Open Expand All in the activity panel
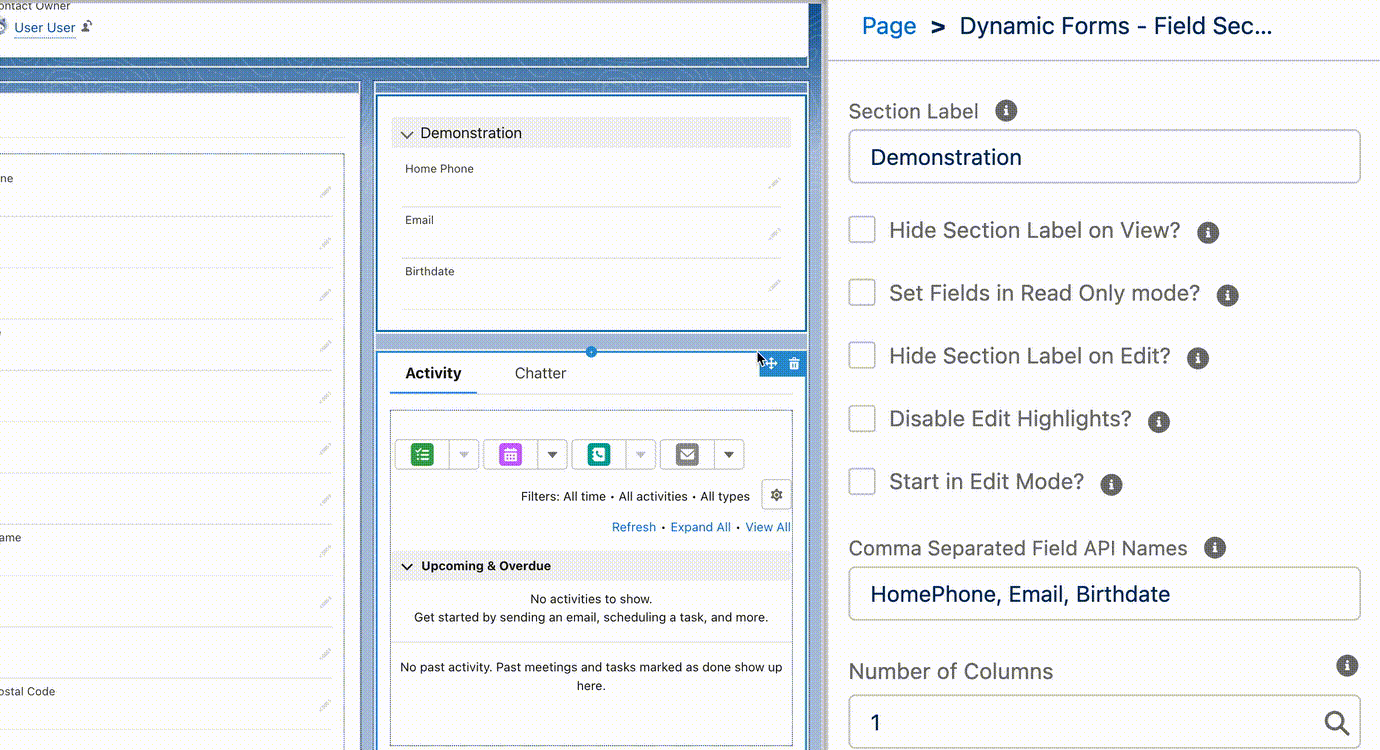 (x=700, y=527)
